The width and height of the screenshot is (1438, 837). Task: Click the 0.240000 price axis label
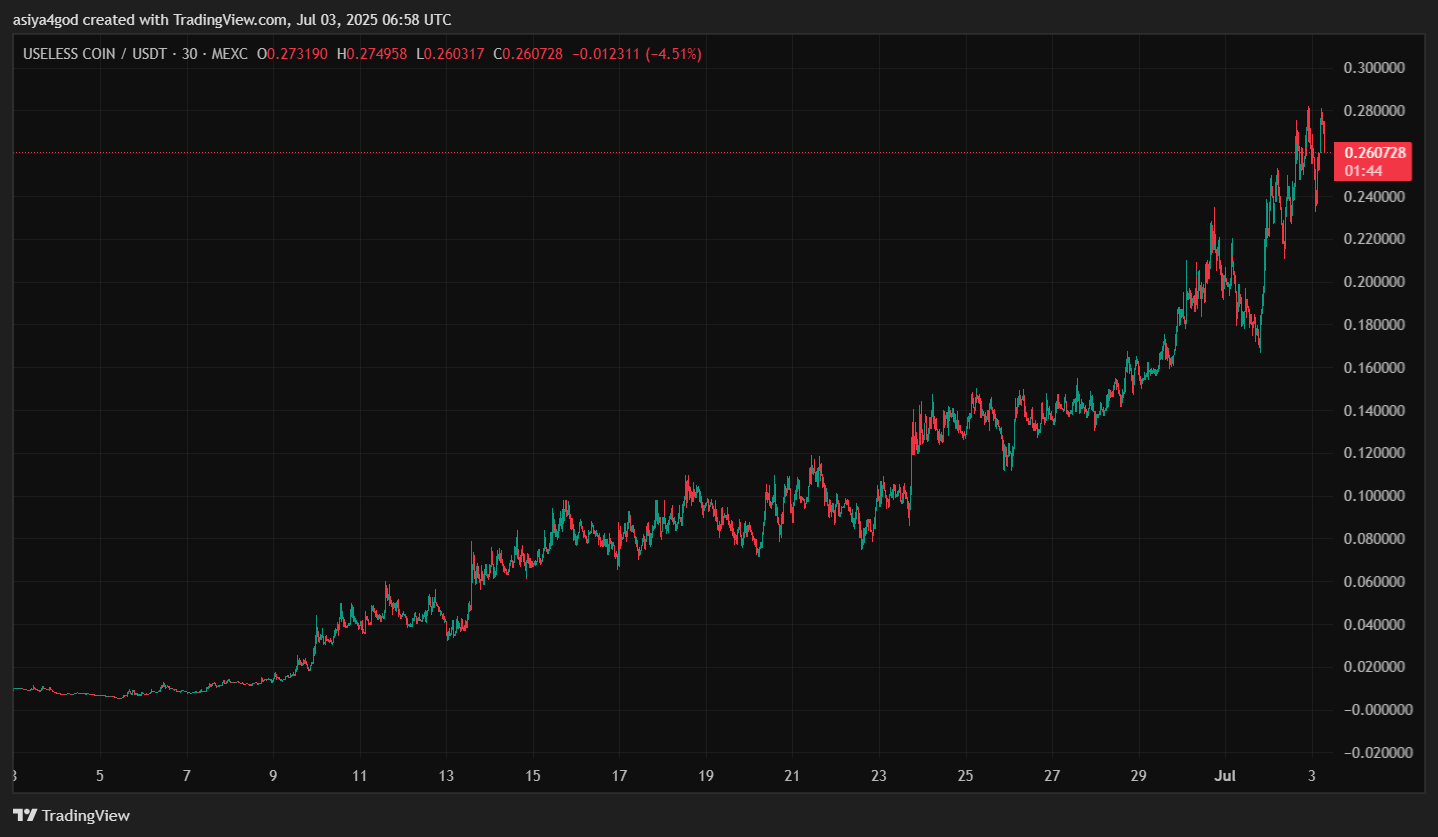point(1377,197)
